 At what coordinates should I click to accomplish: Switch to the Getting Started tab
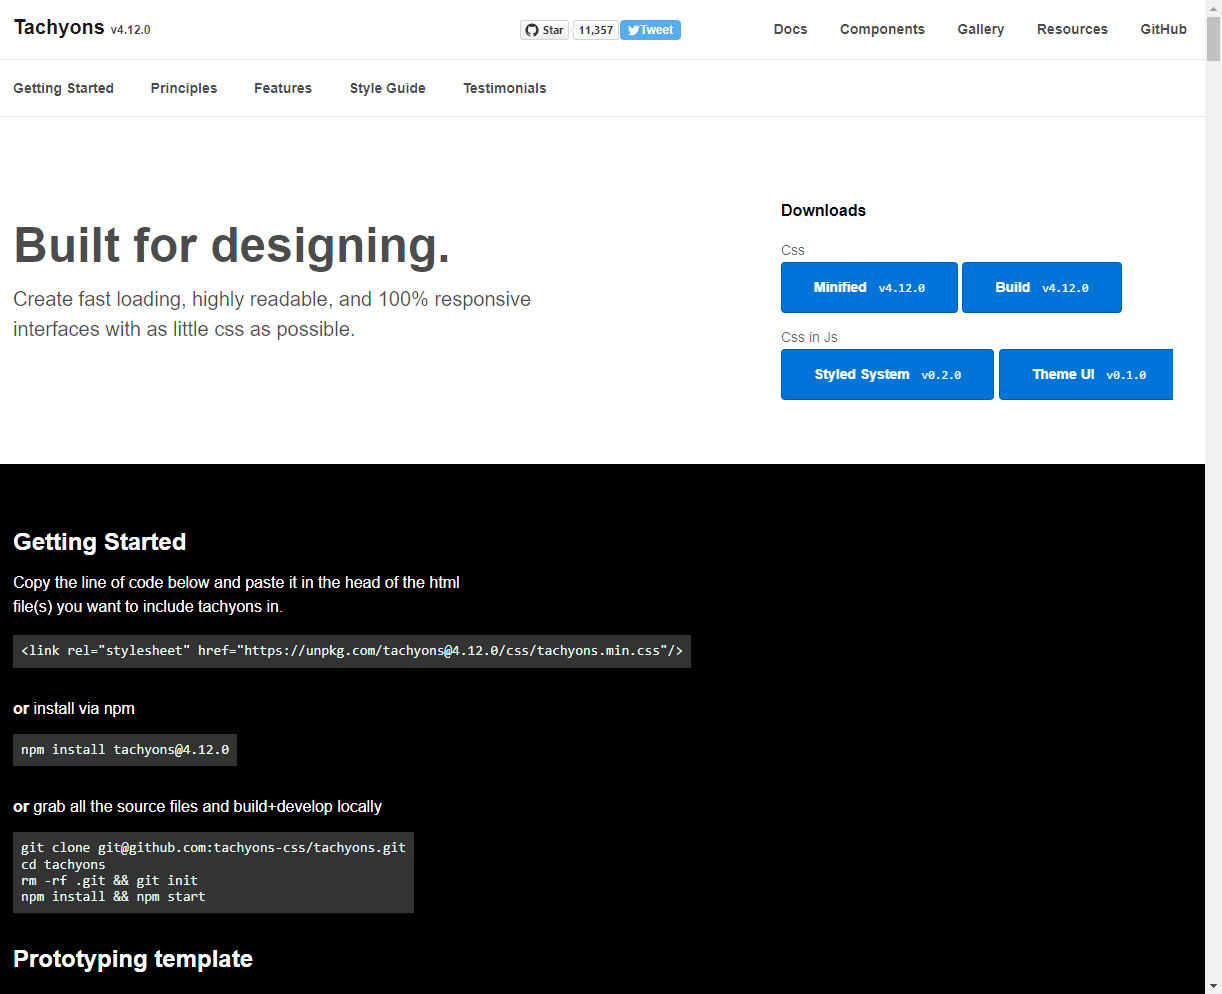pyautogui.click(x=63, y=88)
